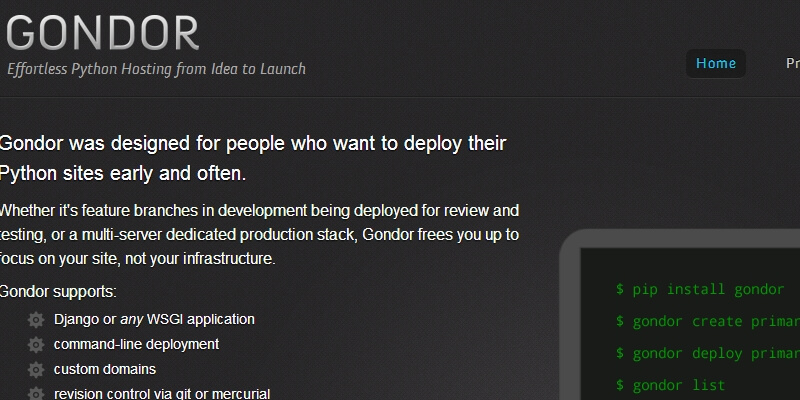
Task: Click the gear bullet beside revision control
Action: pyautogui.click(x=36, y=393)
